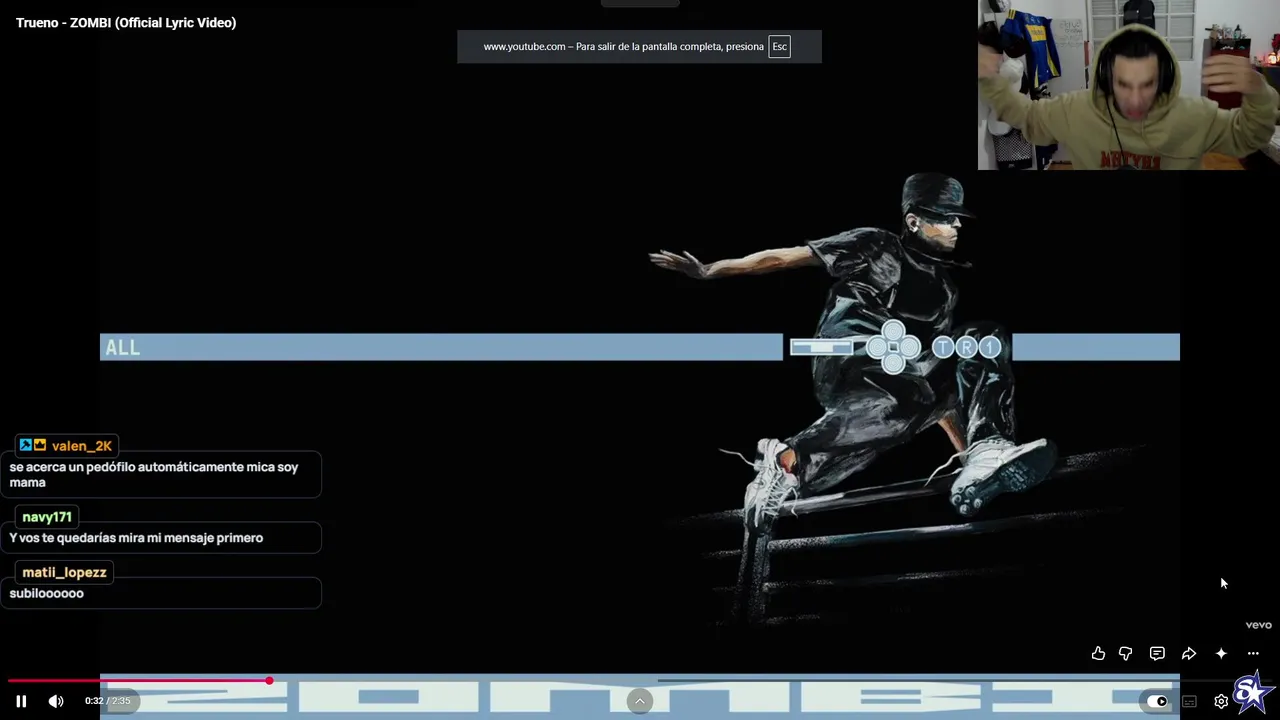Like the video with thumbs up

(x=1098, y=653)
